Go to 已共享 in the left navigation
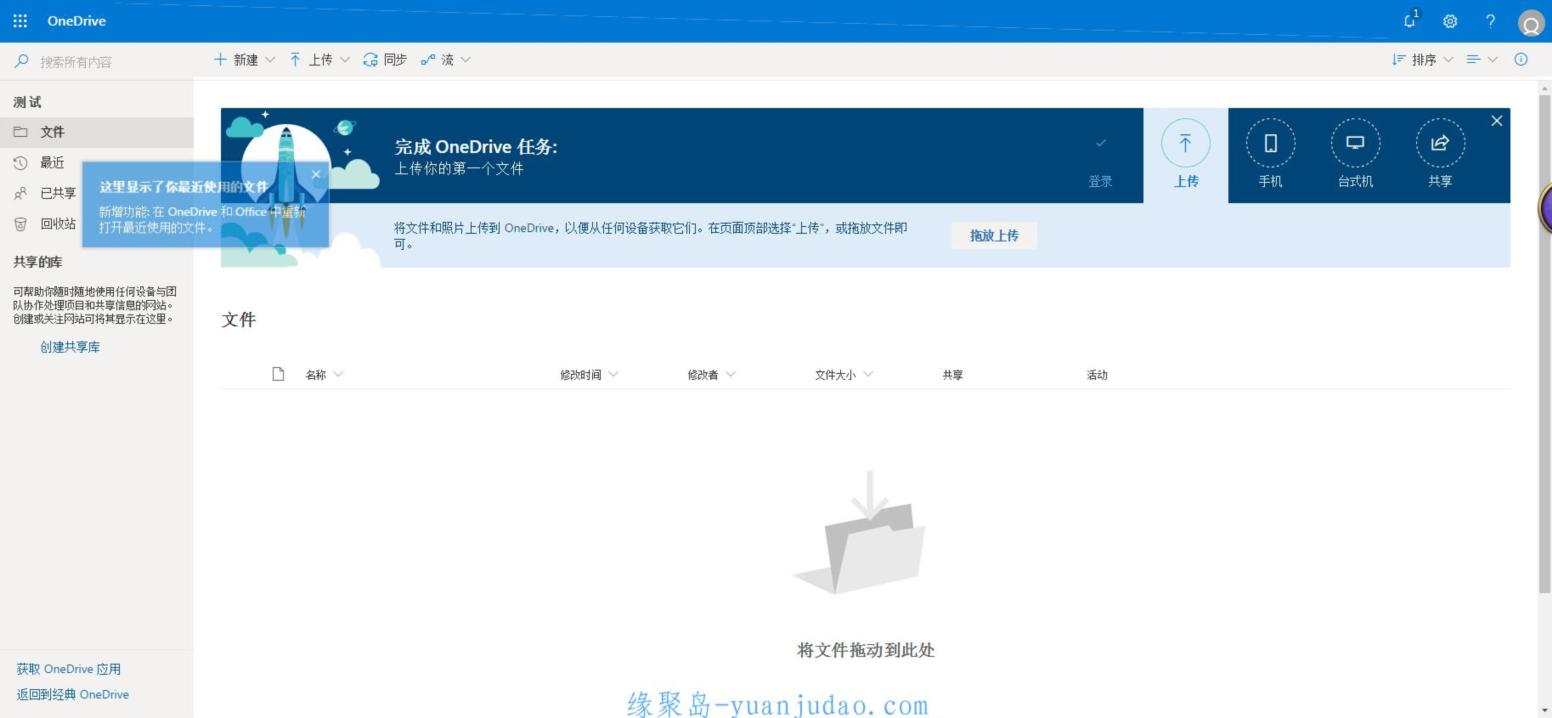This screenshot has height=718, width=1552. (58, 194)
